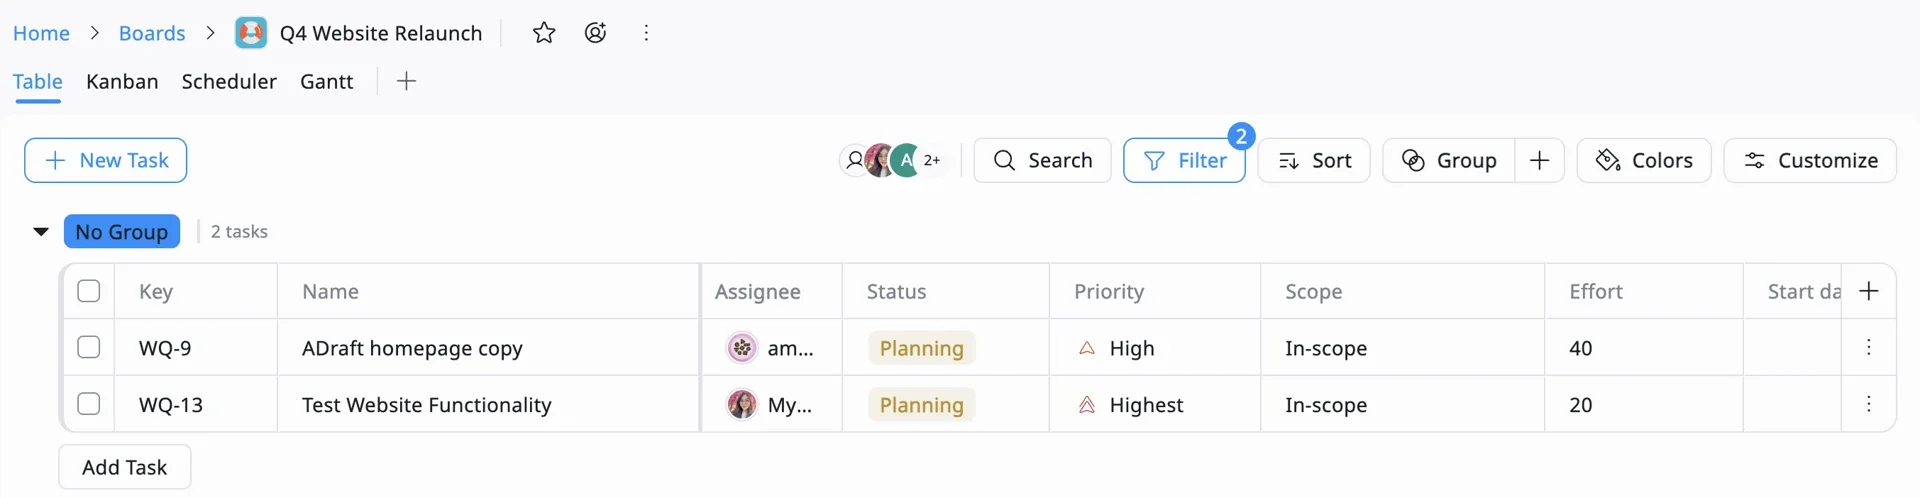Switch to the Kanban view
1920x498 pixels.
[x=122, y=81]
